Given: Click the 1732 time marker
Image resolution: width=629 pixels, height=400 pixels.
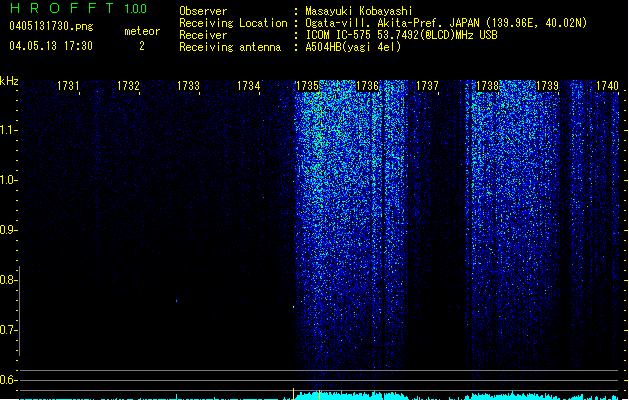Looking at the screenshot, I should [128, 86].
